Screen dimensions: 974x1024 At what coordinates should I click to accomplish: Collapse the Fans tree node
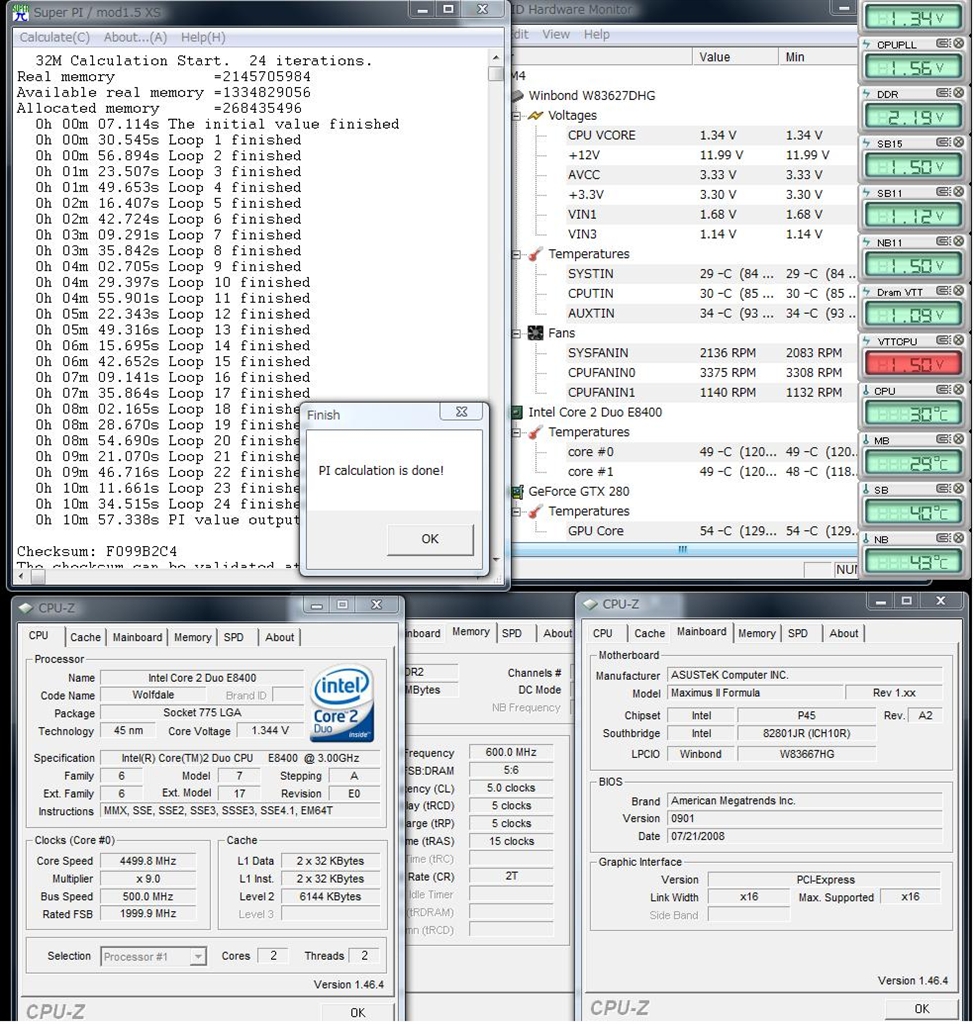tap(517, 333)
